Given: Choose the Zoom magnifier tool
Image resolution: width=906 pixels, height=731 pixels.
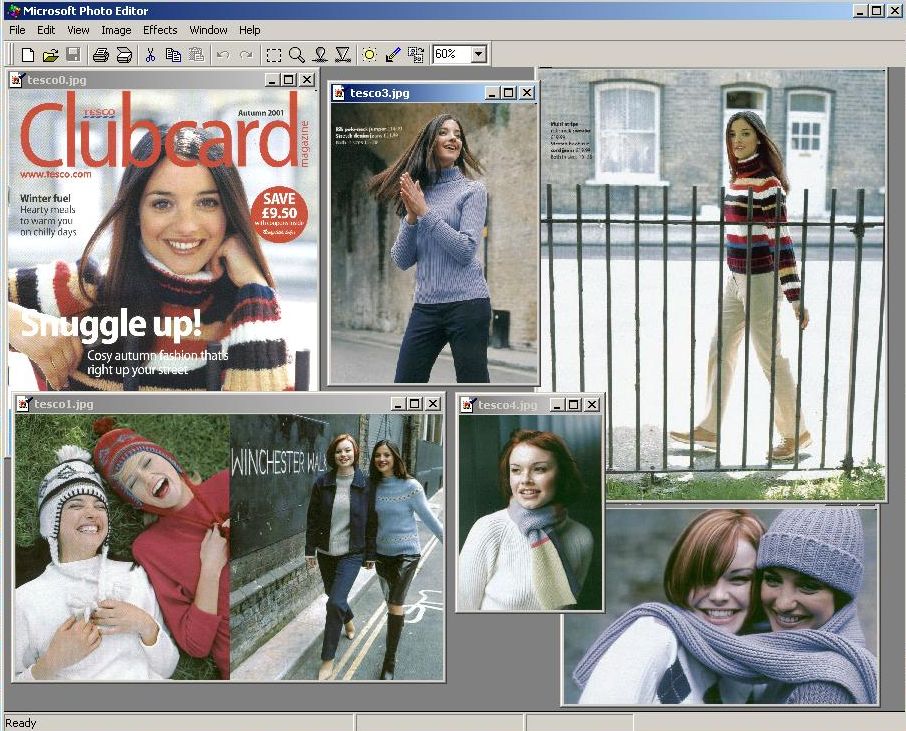Looking at the screenshot, I should point(297,55).
